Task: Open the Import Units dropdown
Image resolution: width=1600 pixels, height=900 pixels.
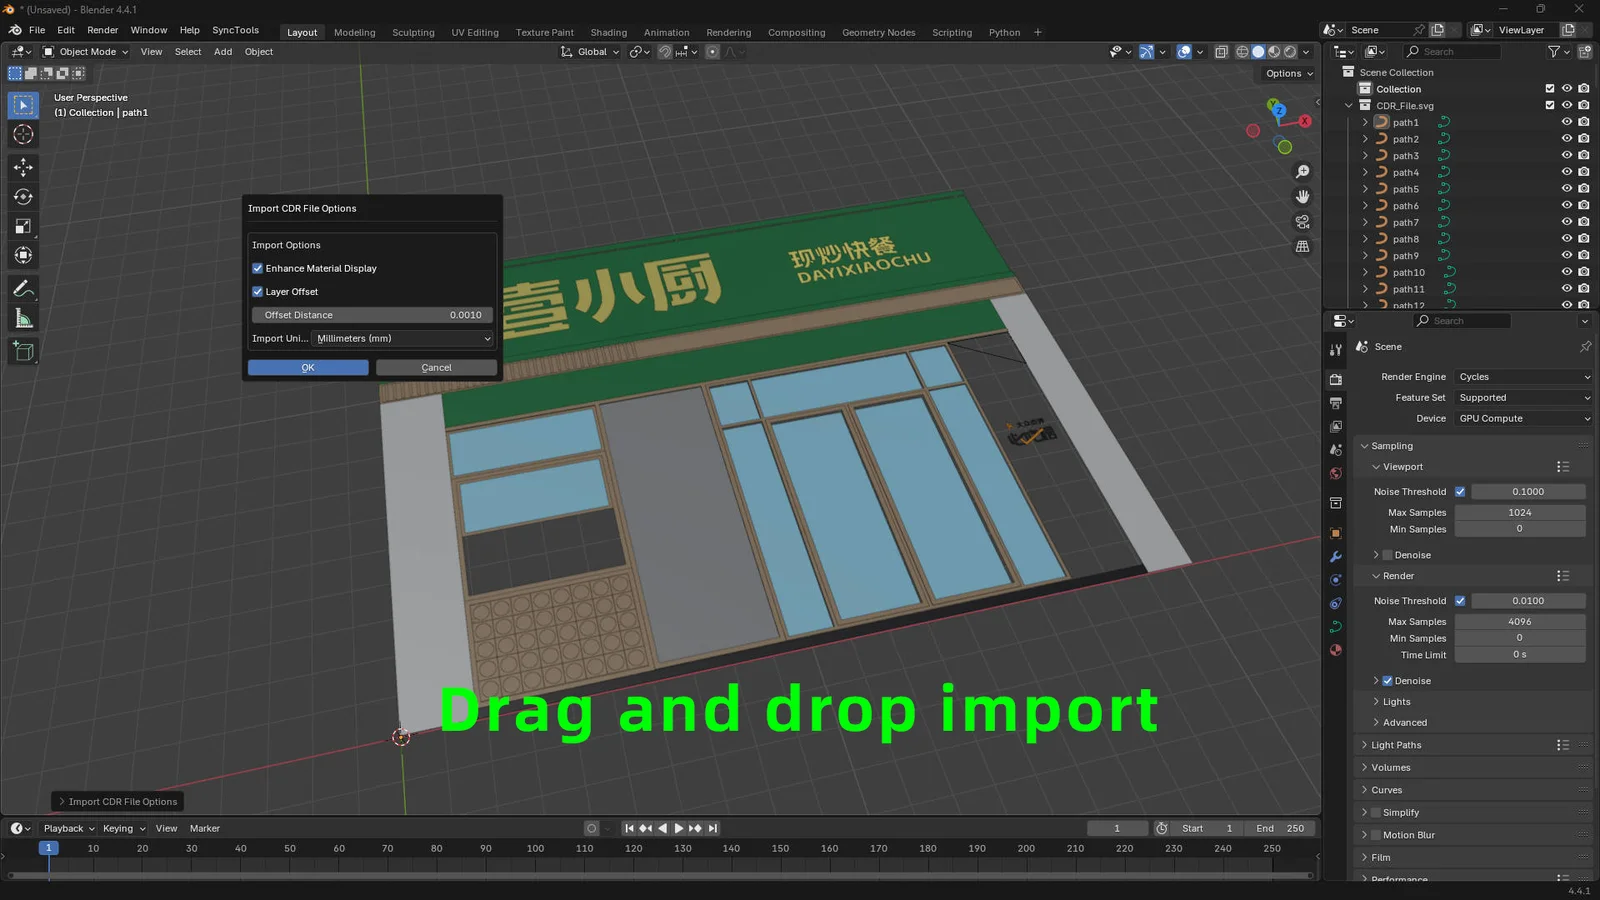Action: [402, 338]
